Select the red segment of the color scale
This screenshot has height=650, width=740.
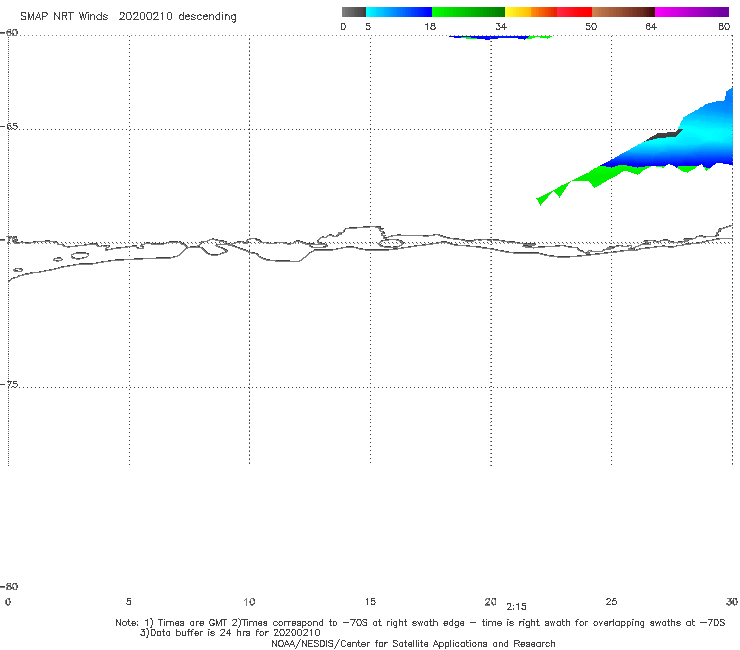click(x=574, y=12)
